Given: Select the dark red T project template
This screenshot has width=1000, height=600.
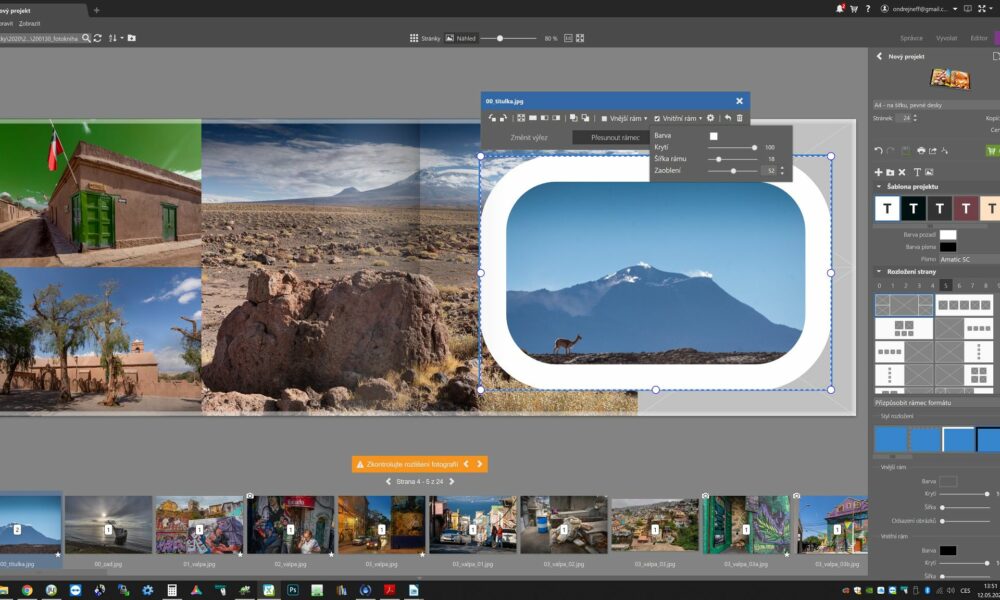Looking at the screenshot, I should click(x=966, y=209).
